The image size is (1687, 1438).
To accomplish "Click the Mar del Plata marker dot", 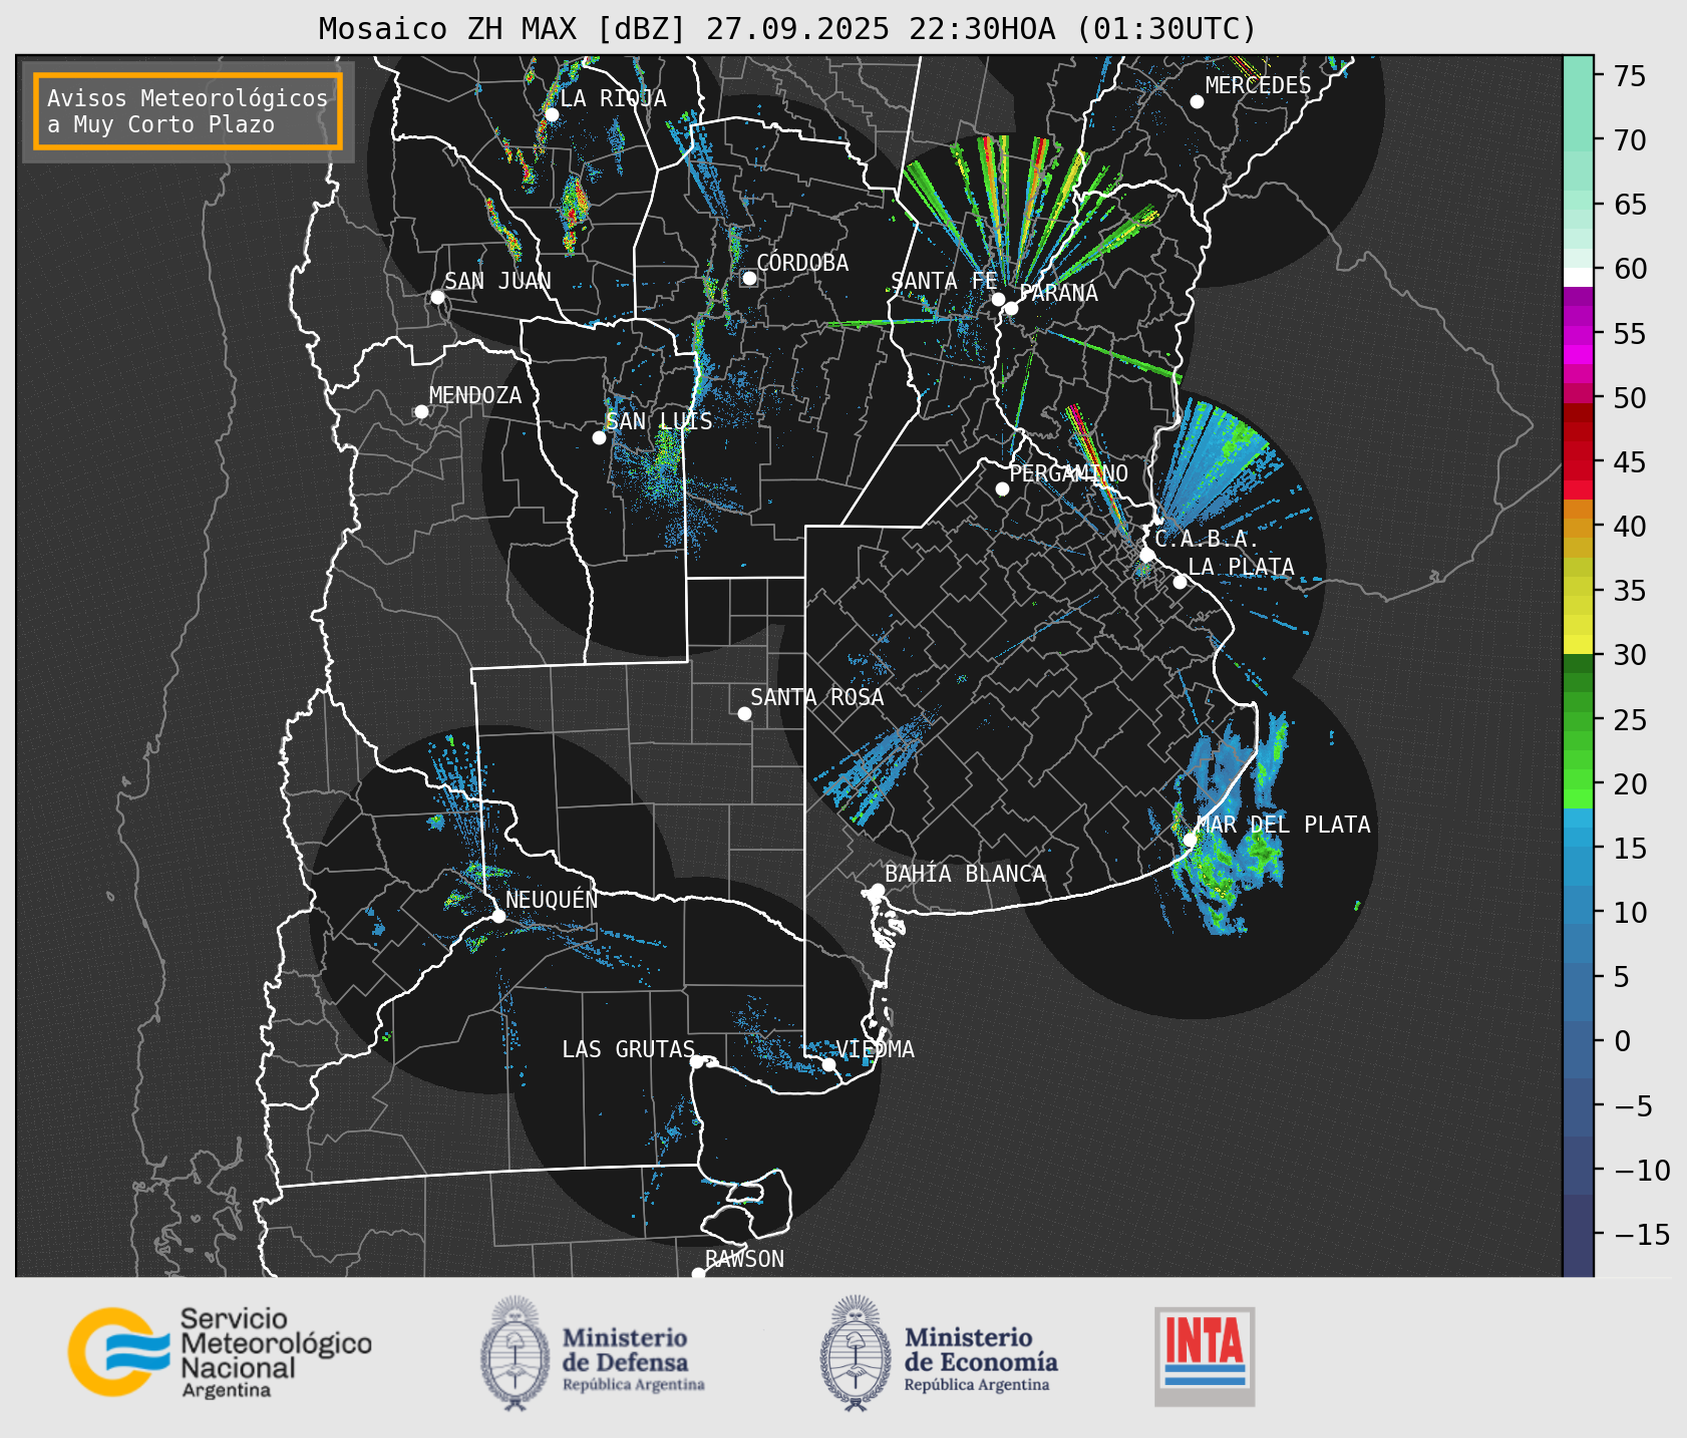I will (x=1190, y=839).
